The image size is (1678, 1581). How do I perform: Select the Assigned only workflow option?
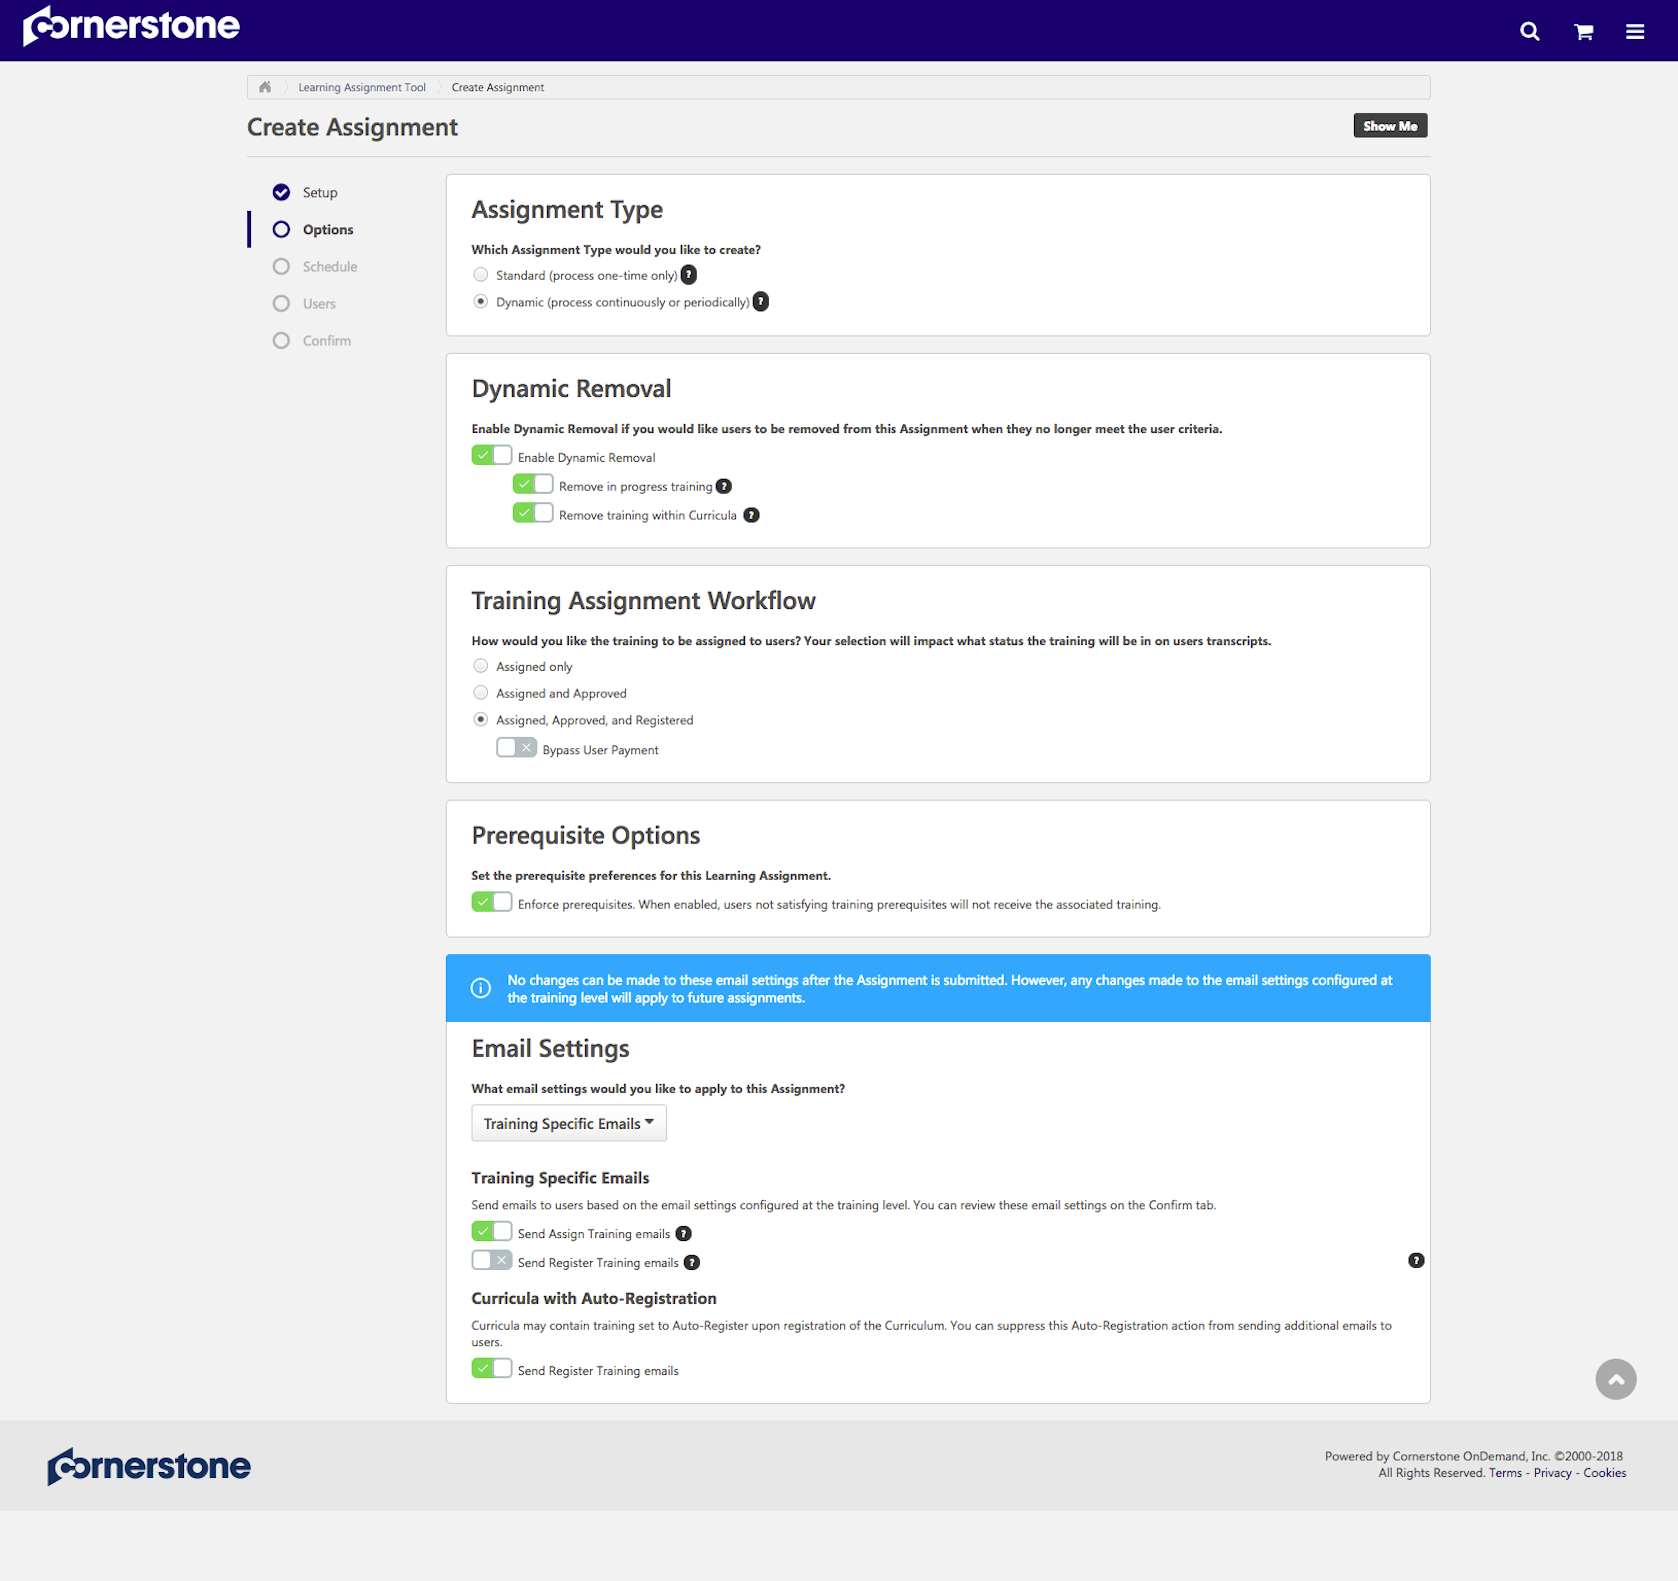coord(481,665)
